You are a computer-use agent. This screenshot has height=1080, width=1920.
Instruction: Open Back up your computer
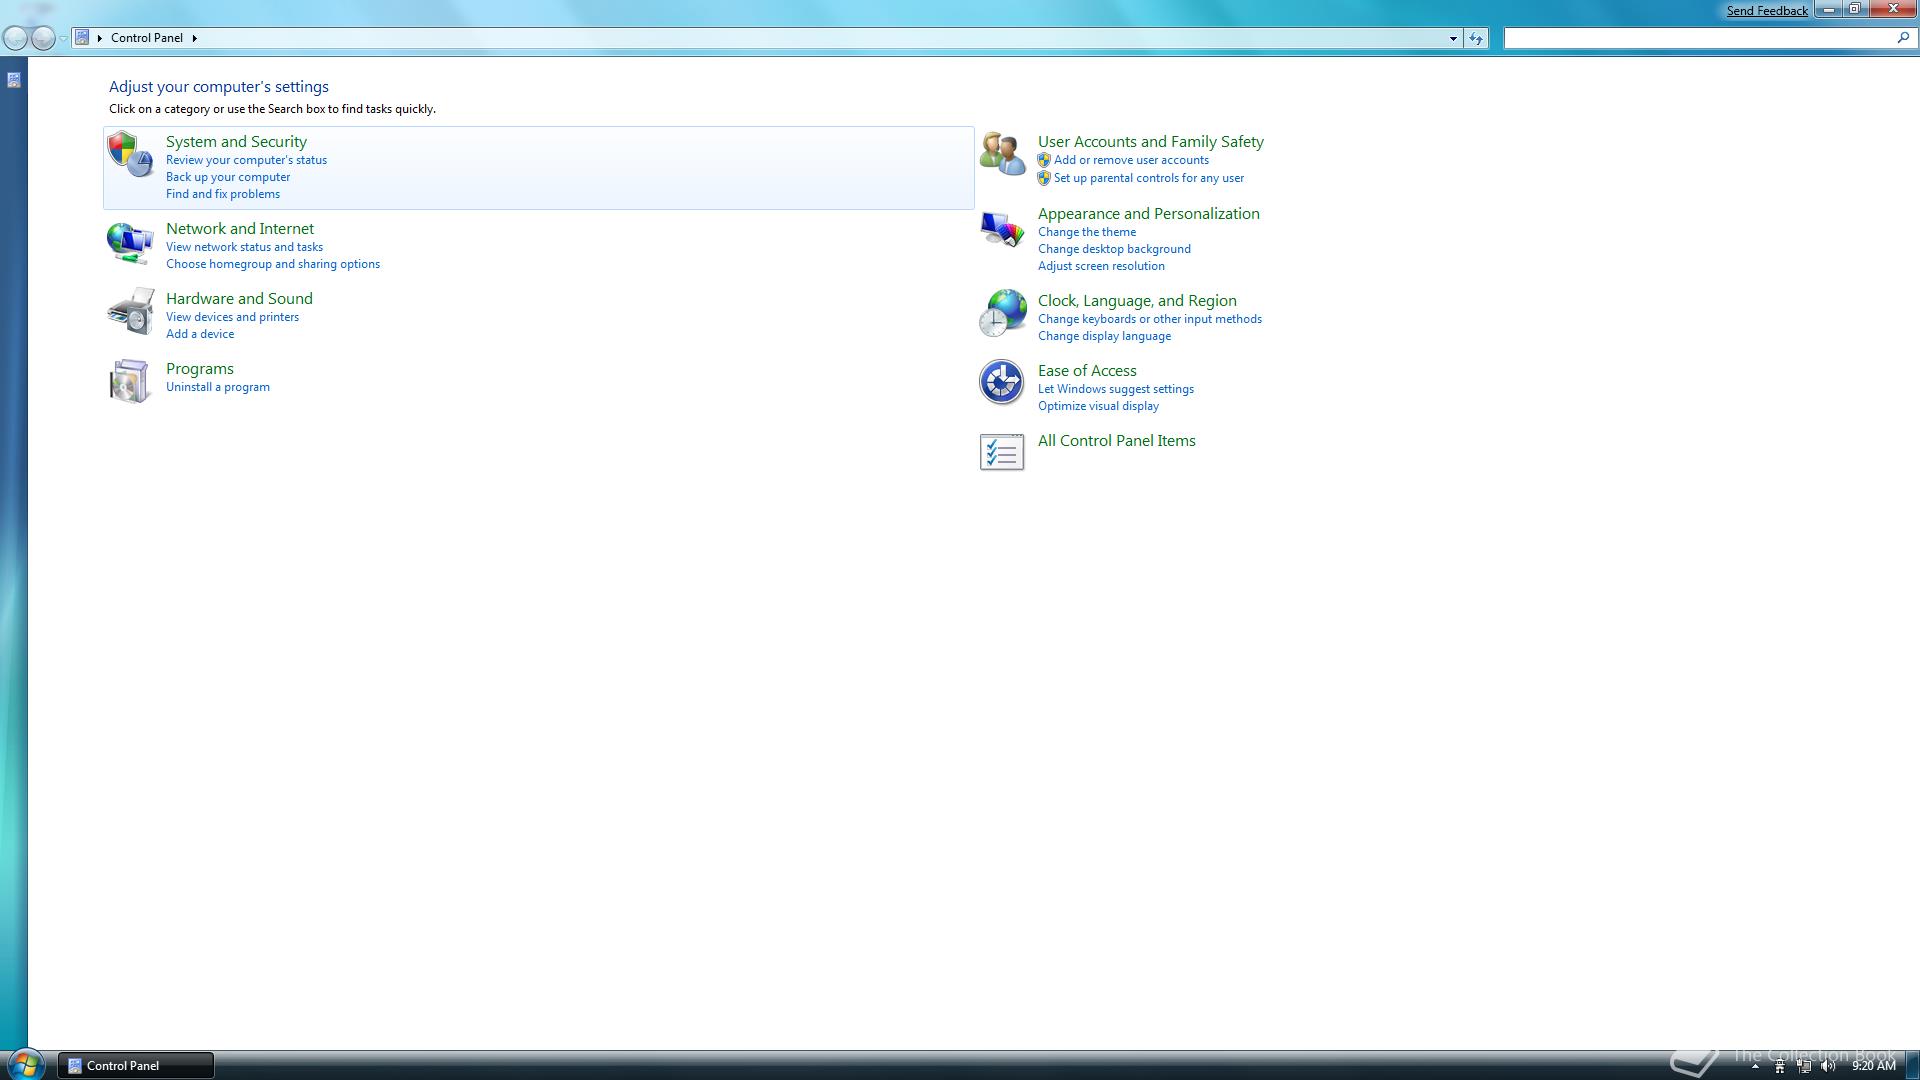pyautogui.click(x=228, y=177)
